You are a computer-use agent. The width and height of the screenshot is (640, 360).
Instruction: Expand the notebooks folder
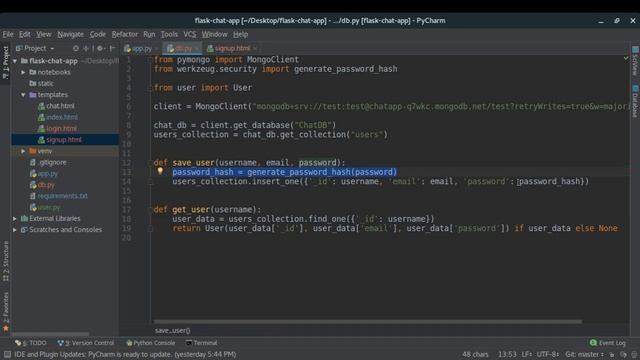pyautogui.click(x=23, y=72)
